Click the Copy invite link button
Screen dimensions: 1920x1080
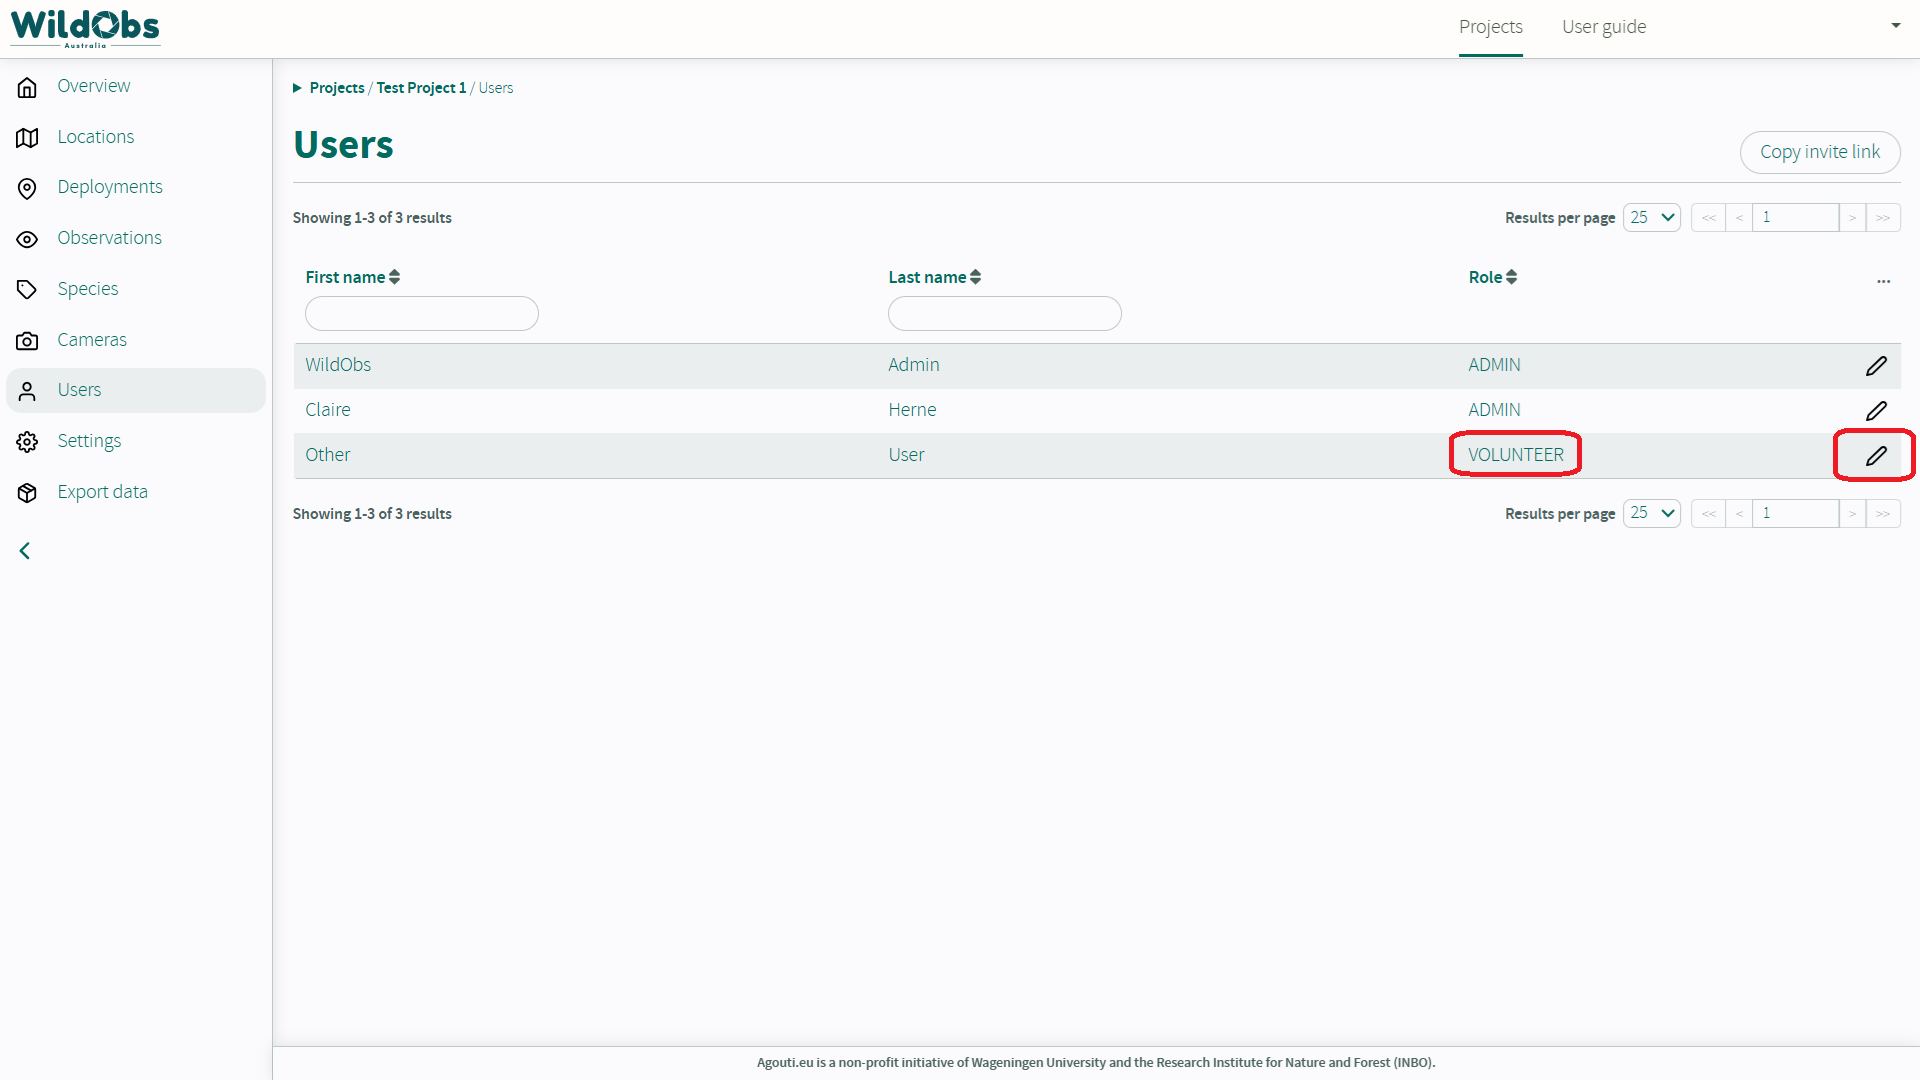point(1820,152)
